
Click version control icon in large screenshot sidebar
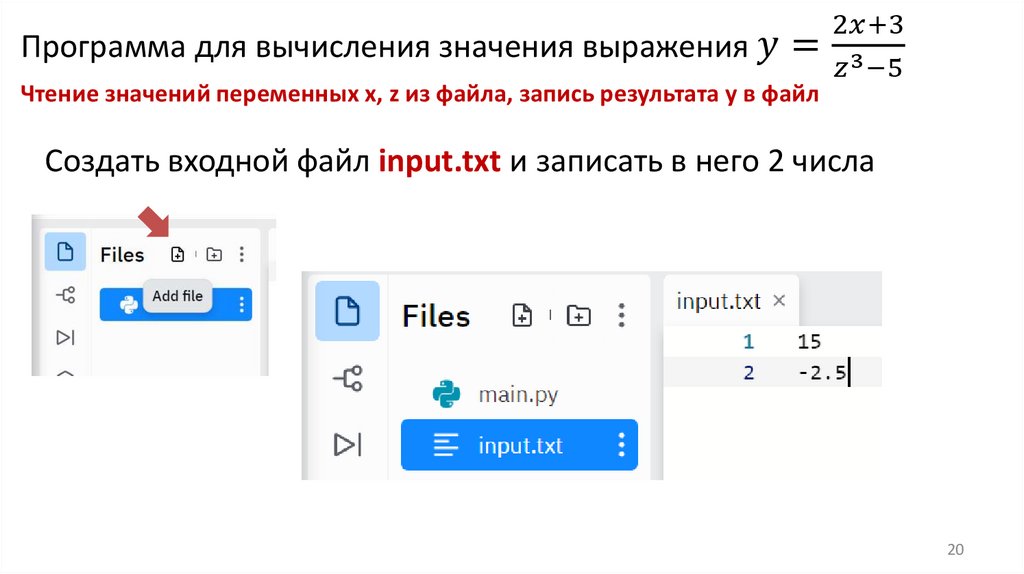click(x=347, y=378)
